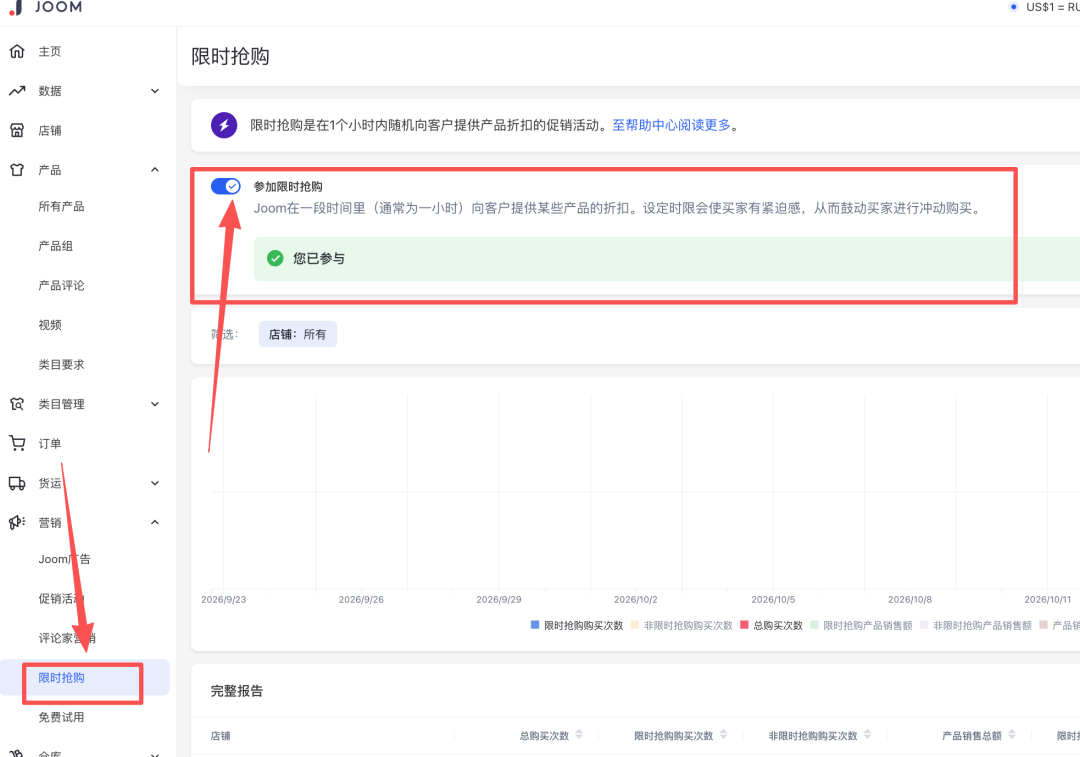Sort table by 限时抢购购买次数 arrows

[723, 734]
